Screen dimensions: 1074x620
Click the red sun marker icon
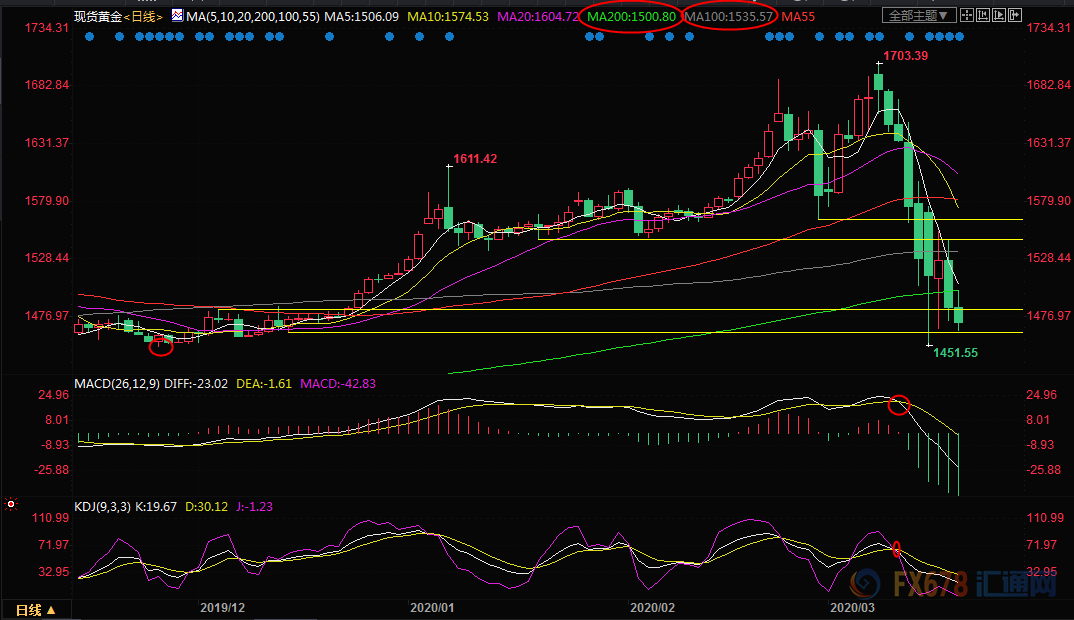click(x=10, y=504)
